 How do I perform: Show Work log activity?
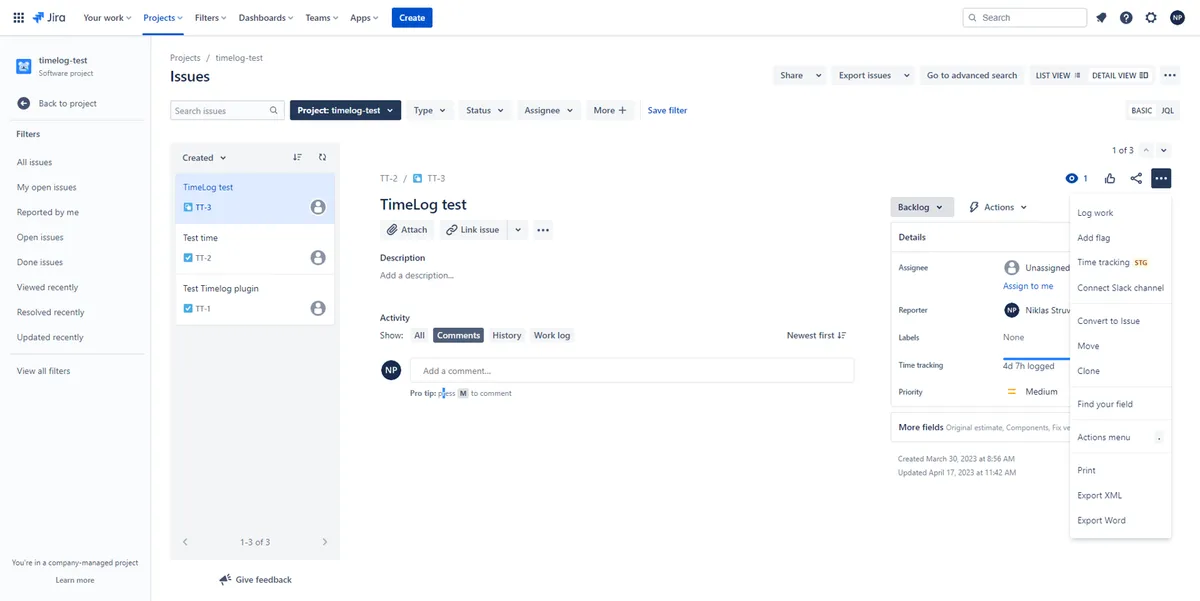[552, 335]
